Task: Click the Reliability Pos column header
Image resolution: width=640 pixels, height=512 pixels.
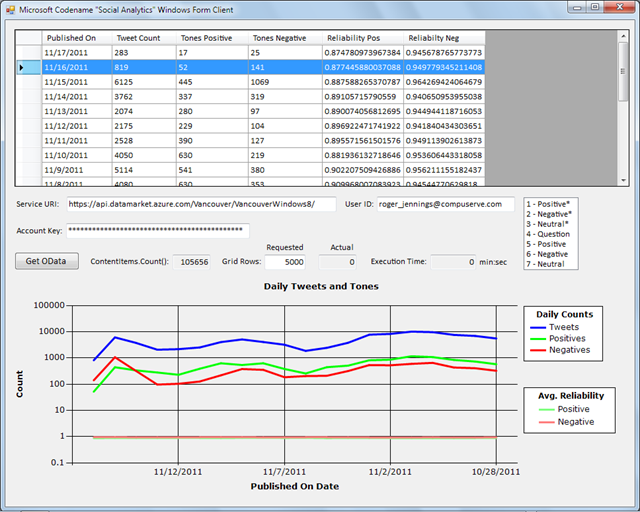Action: [x=361, y=37]
